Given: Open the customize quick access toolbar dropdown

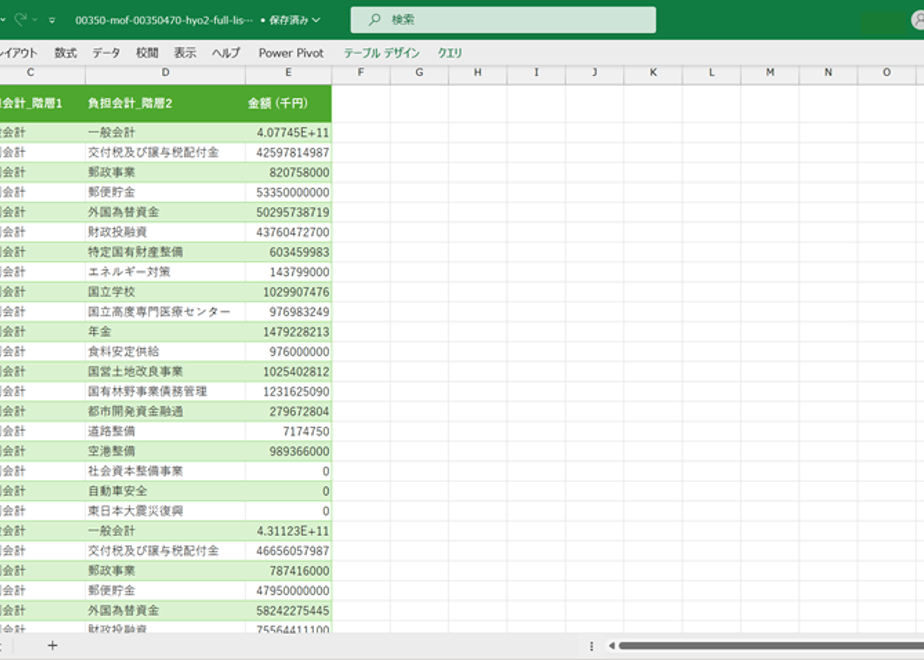Looking at the screenshot, I should (52, 20).
